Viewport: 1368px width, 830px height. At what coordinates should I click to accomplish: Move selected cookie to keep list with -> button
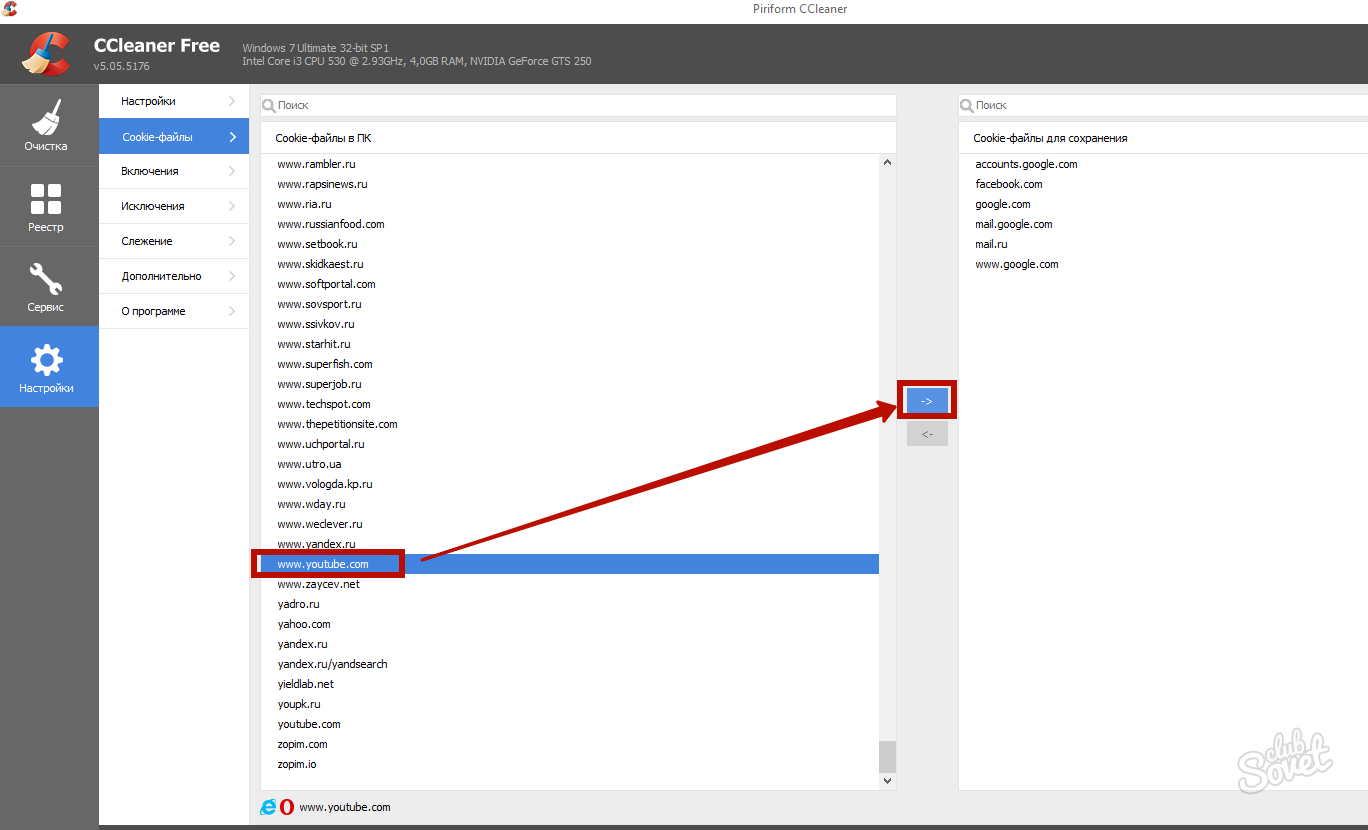point(927,400)
